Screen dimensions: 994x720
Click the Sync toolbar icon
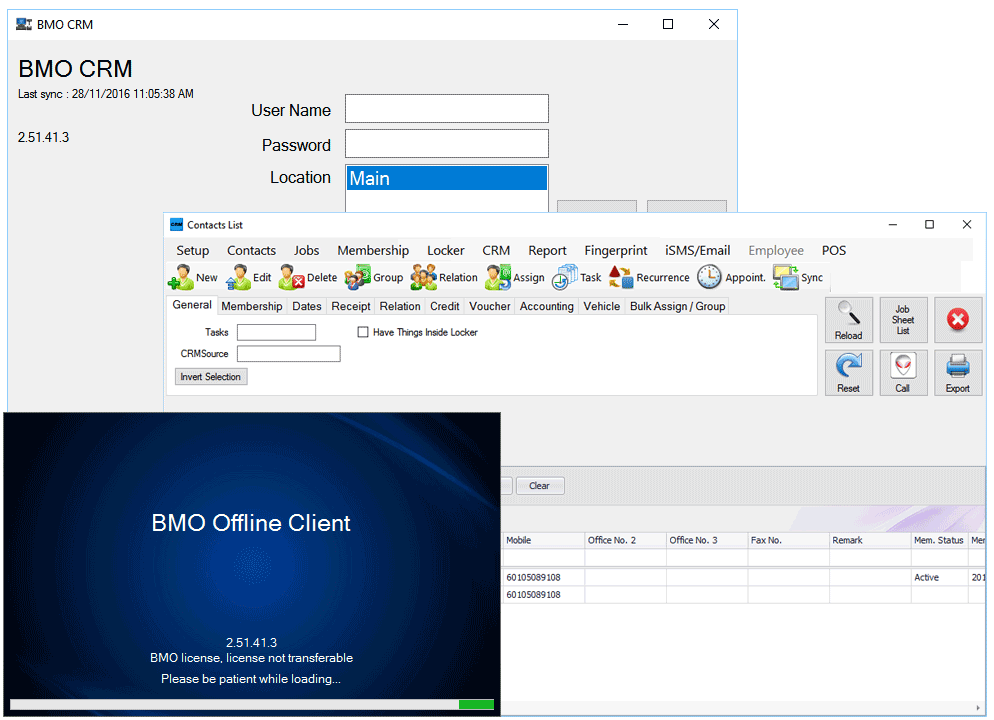tap(785, 278)
